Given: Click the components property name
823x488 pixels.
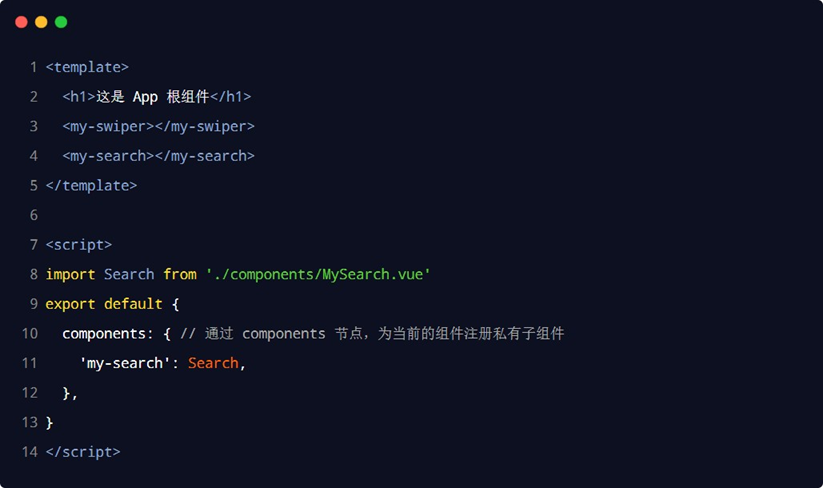Looking at the screenshot, I should point(104,333).
